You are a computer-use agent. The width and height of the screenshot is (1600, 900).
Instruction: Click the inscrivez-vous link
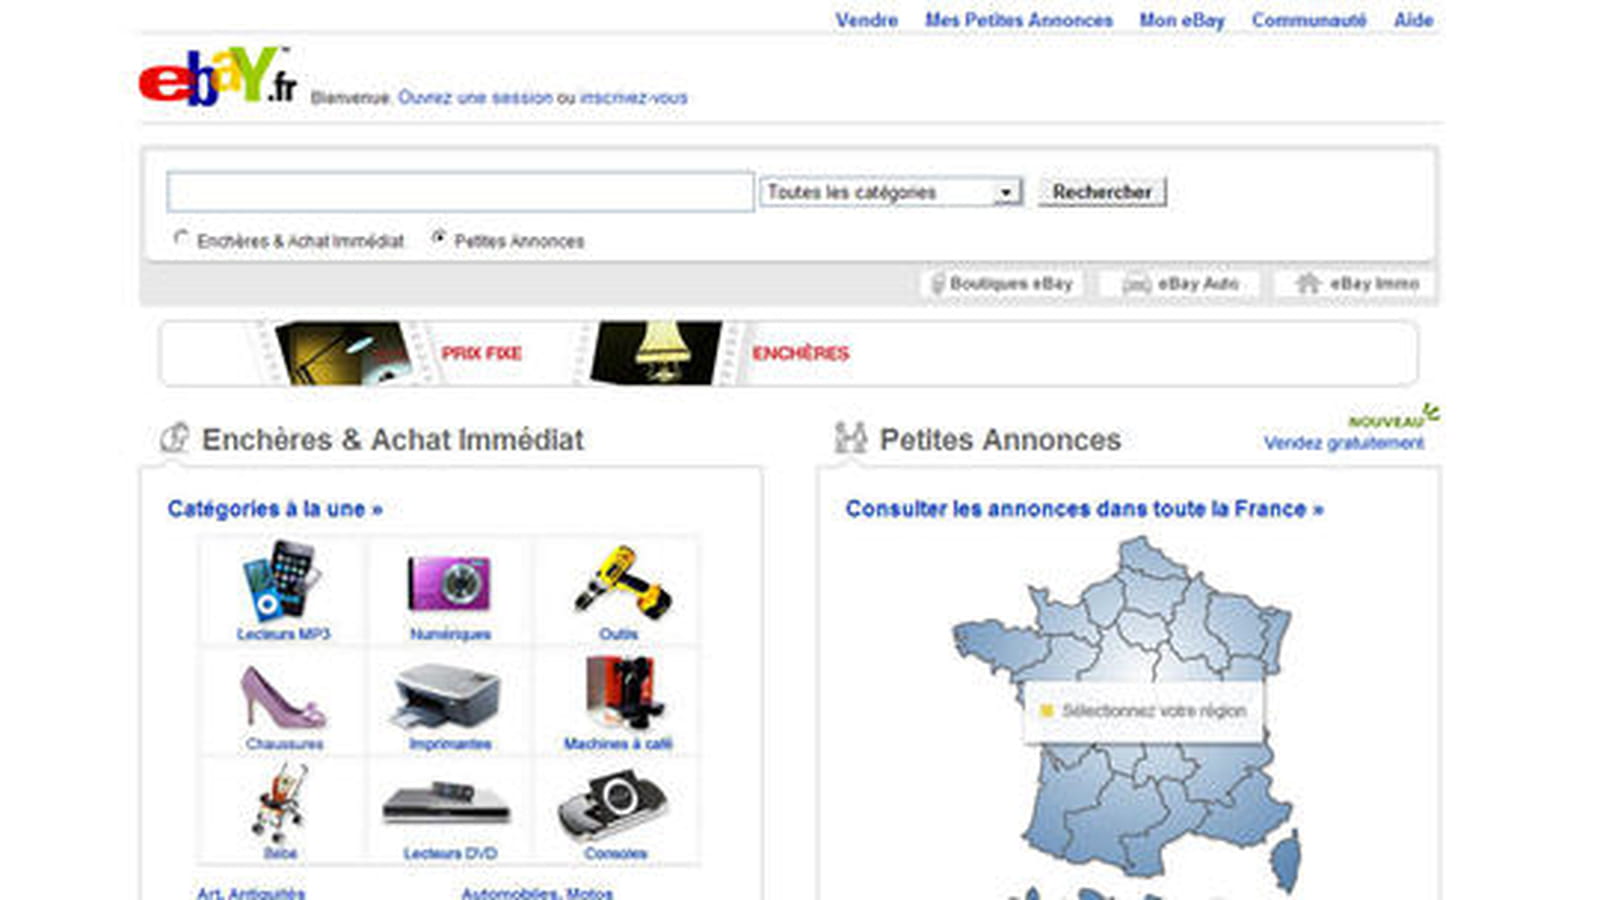pos(633,97)
